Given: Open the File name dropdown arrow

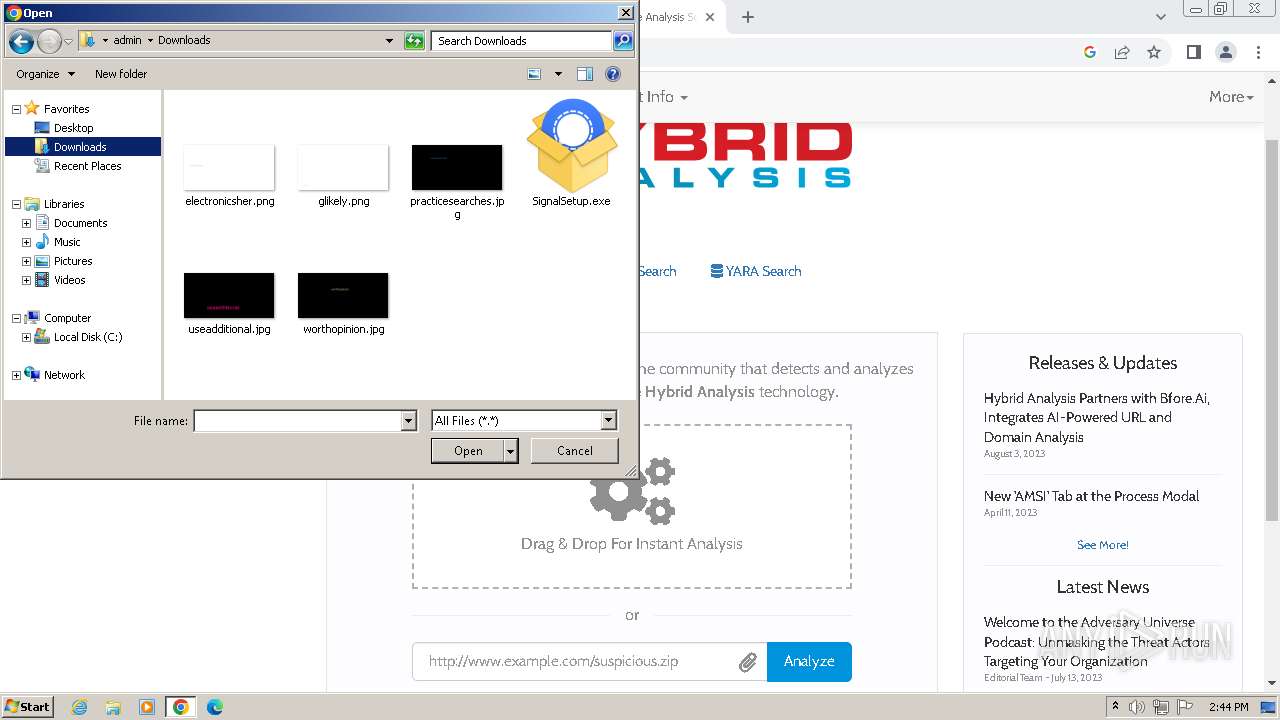Looking at the screenshot, I should (x=408, y=421).
